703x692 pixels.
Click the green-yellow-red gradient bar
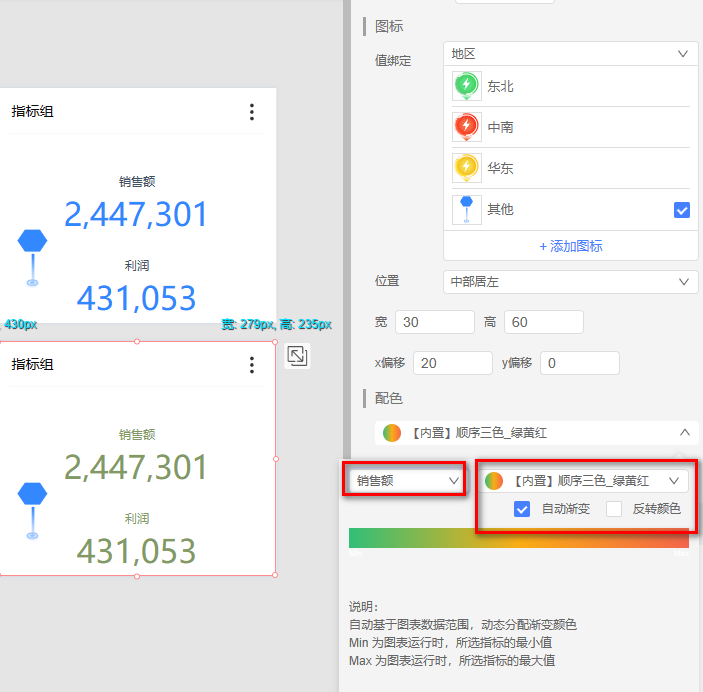coord(518,539)
